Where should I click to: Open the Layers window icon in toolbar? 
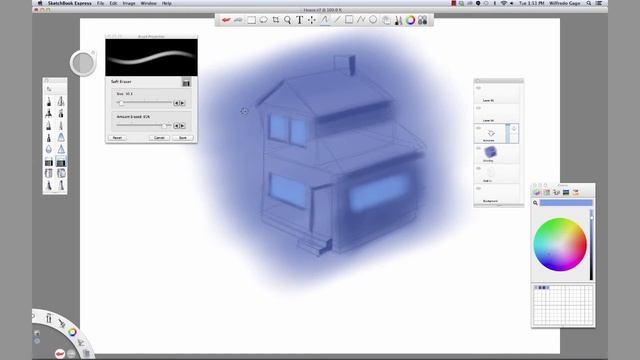click(386, 20)
